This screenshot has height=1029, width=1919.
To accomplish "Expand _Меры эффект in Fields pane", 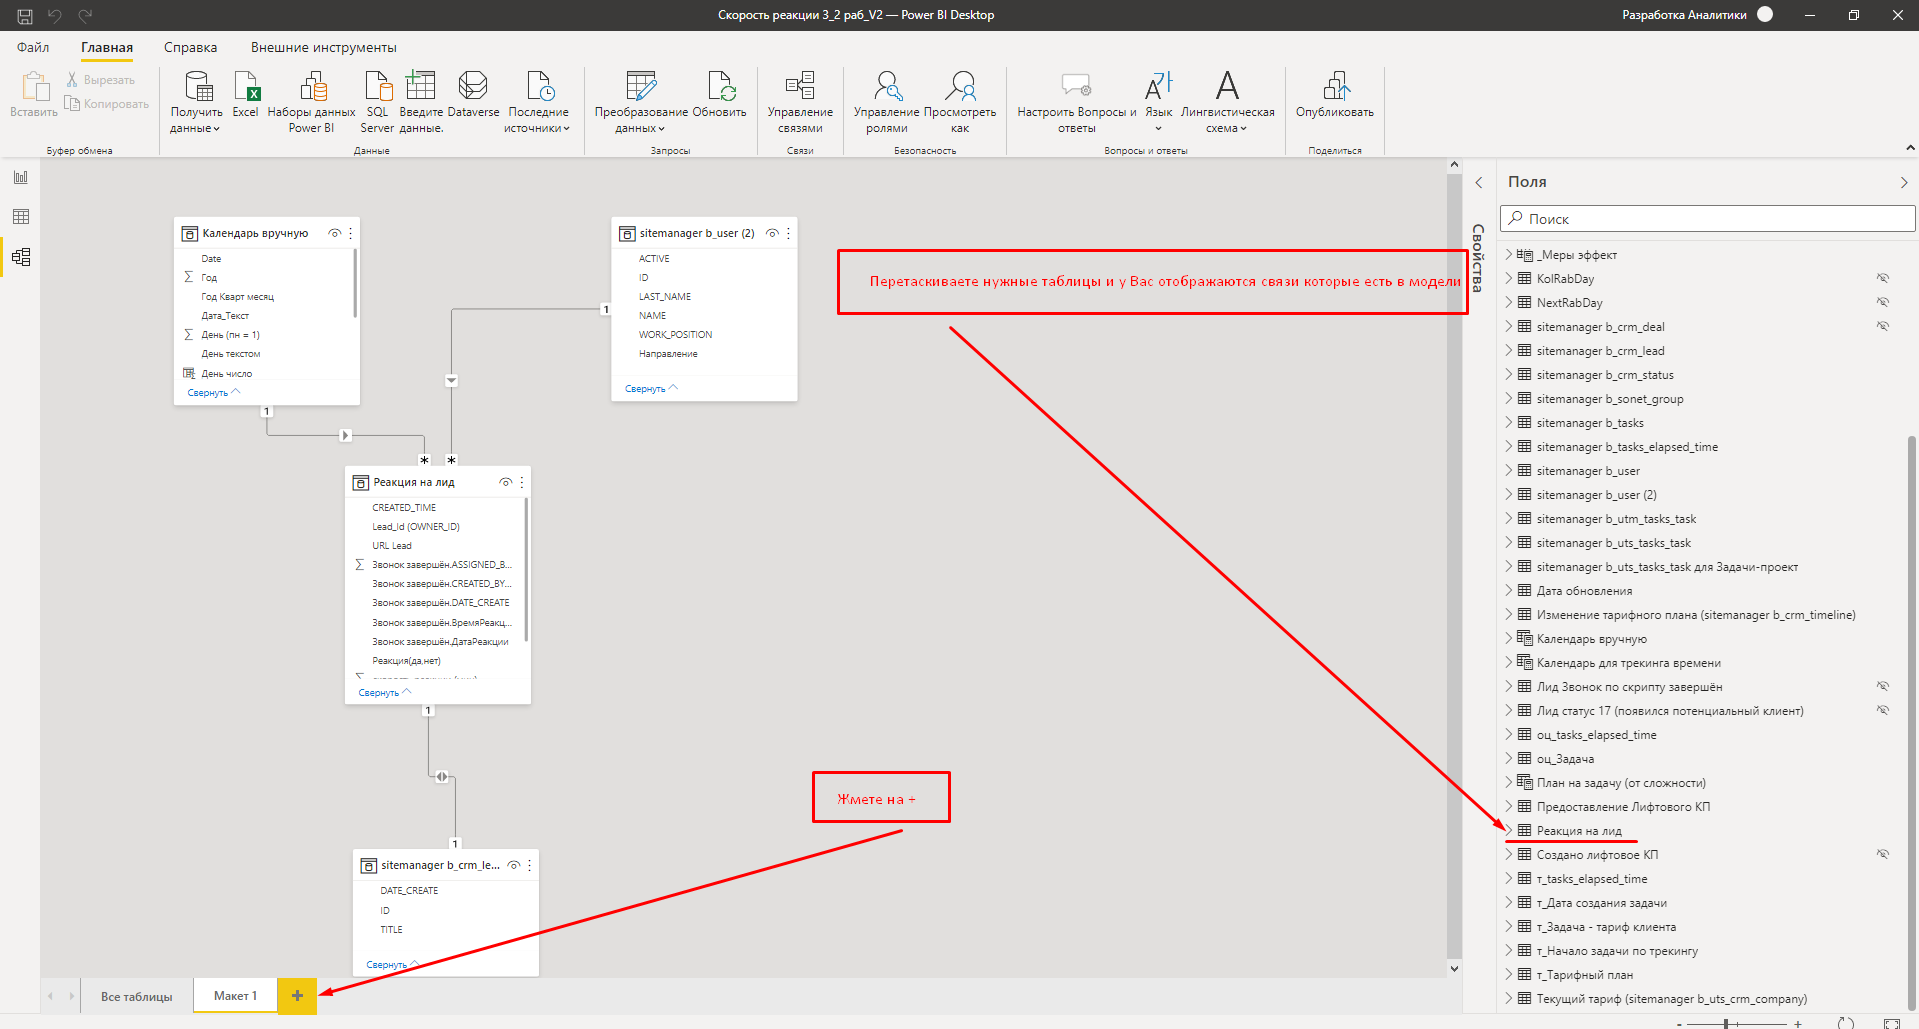I will [x=1509, y=255].
